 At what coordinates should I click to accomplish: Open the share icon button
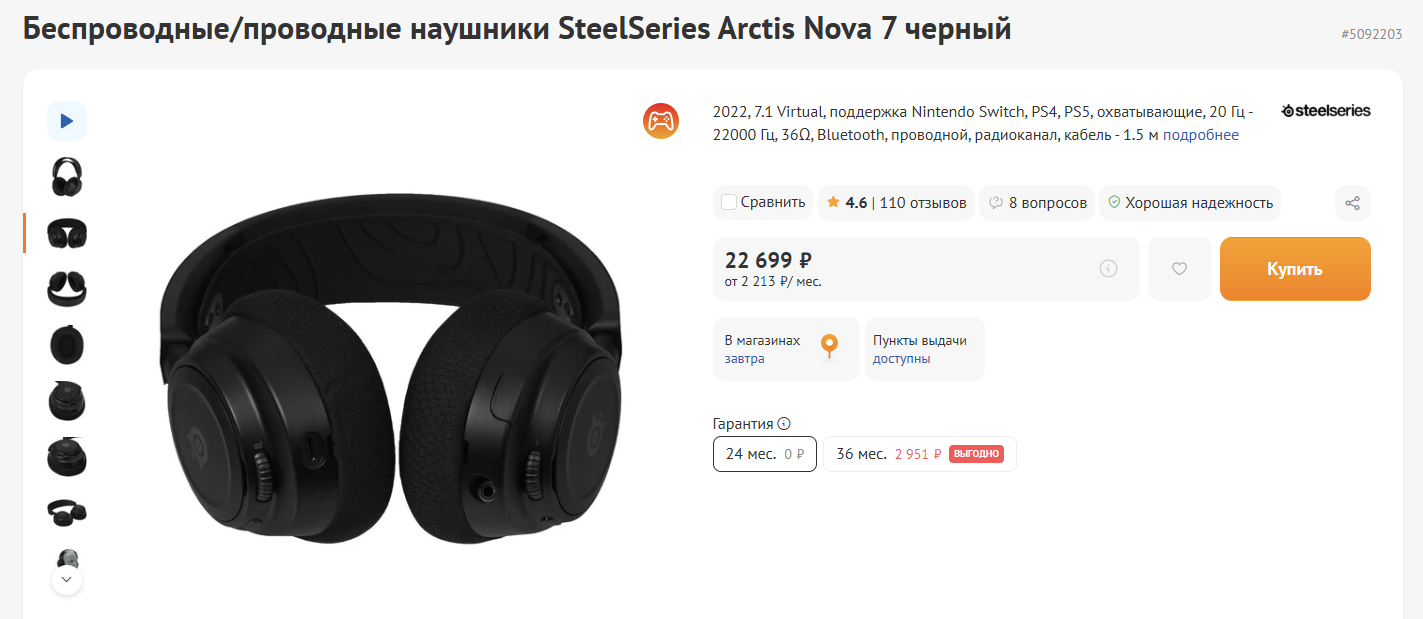coord(1352,203)
